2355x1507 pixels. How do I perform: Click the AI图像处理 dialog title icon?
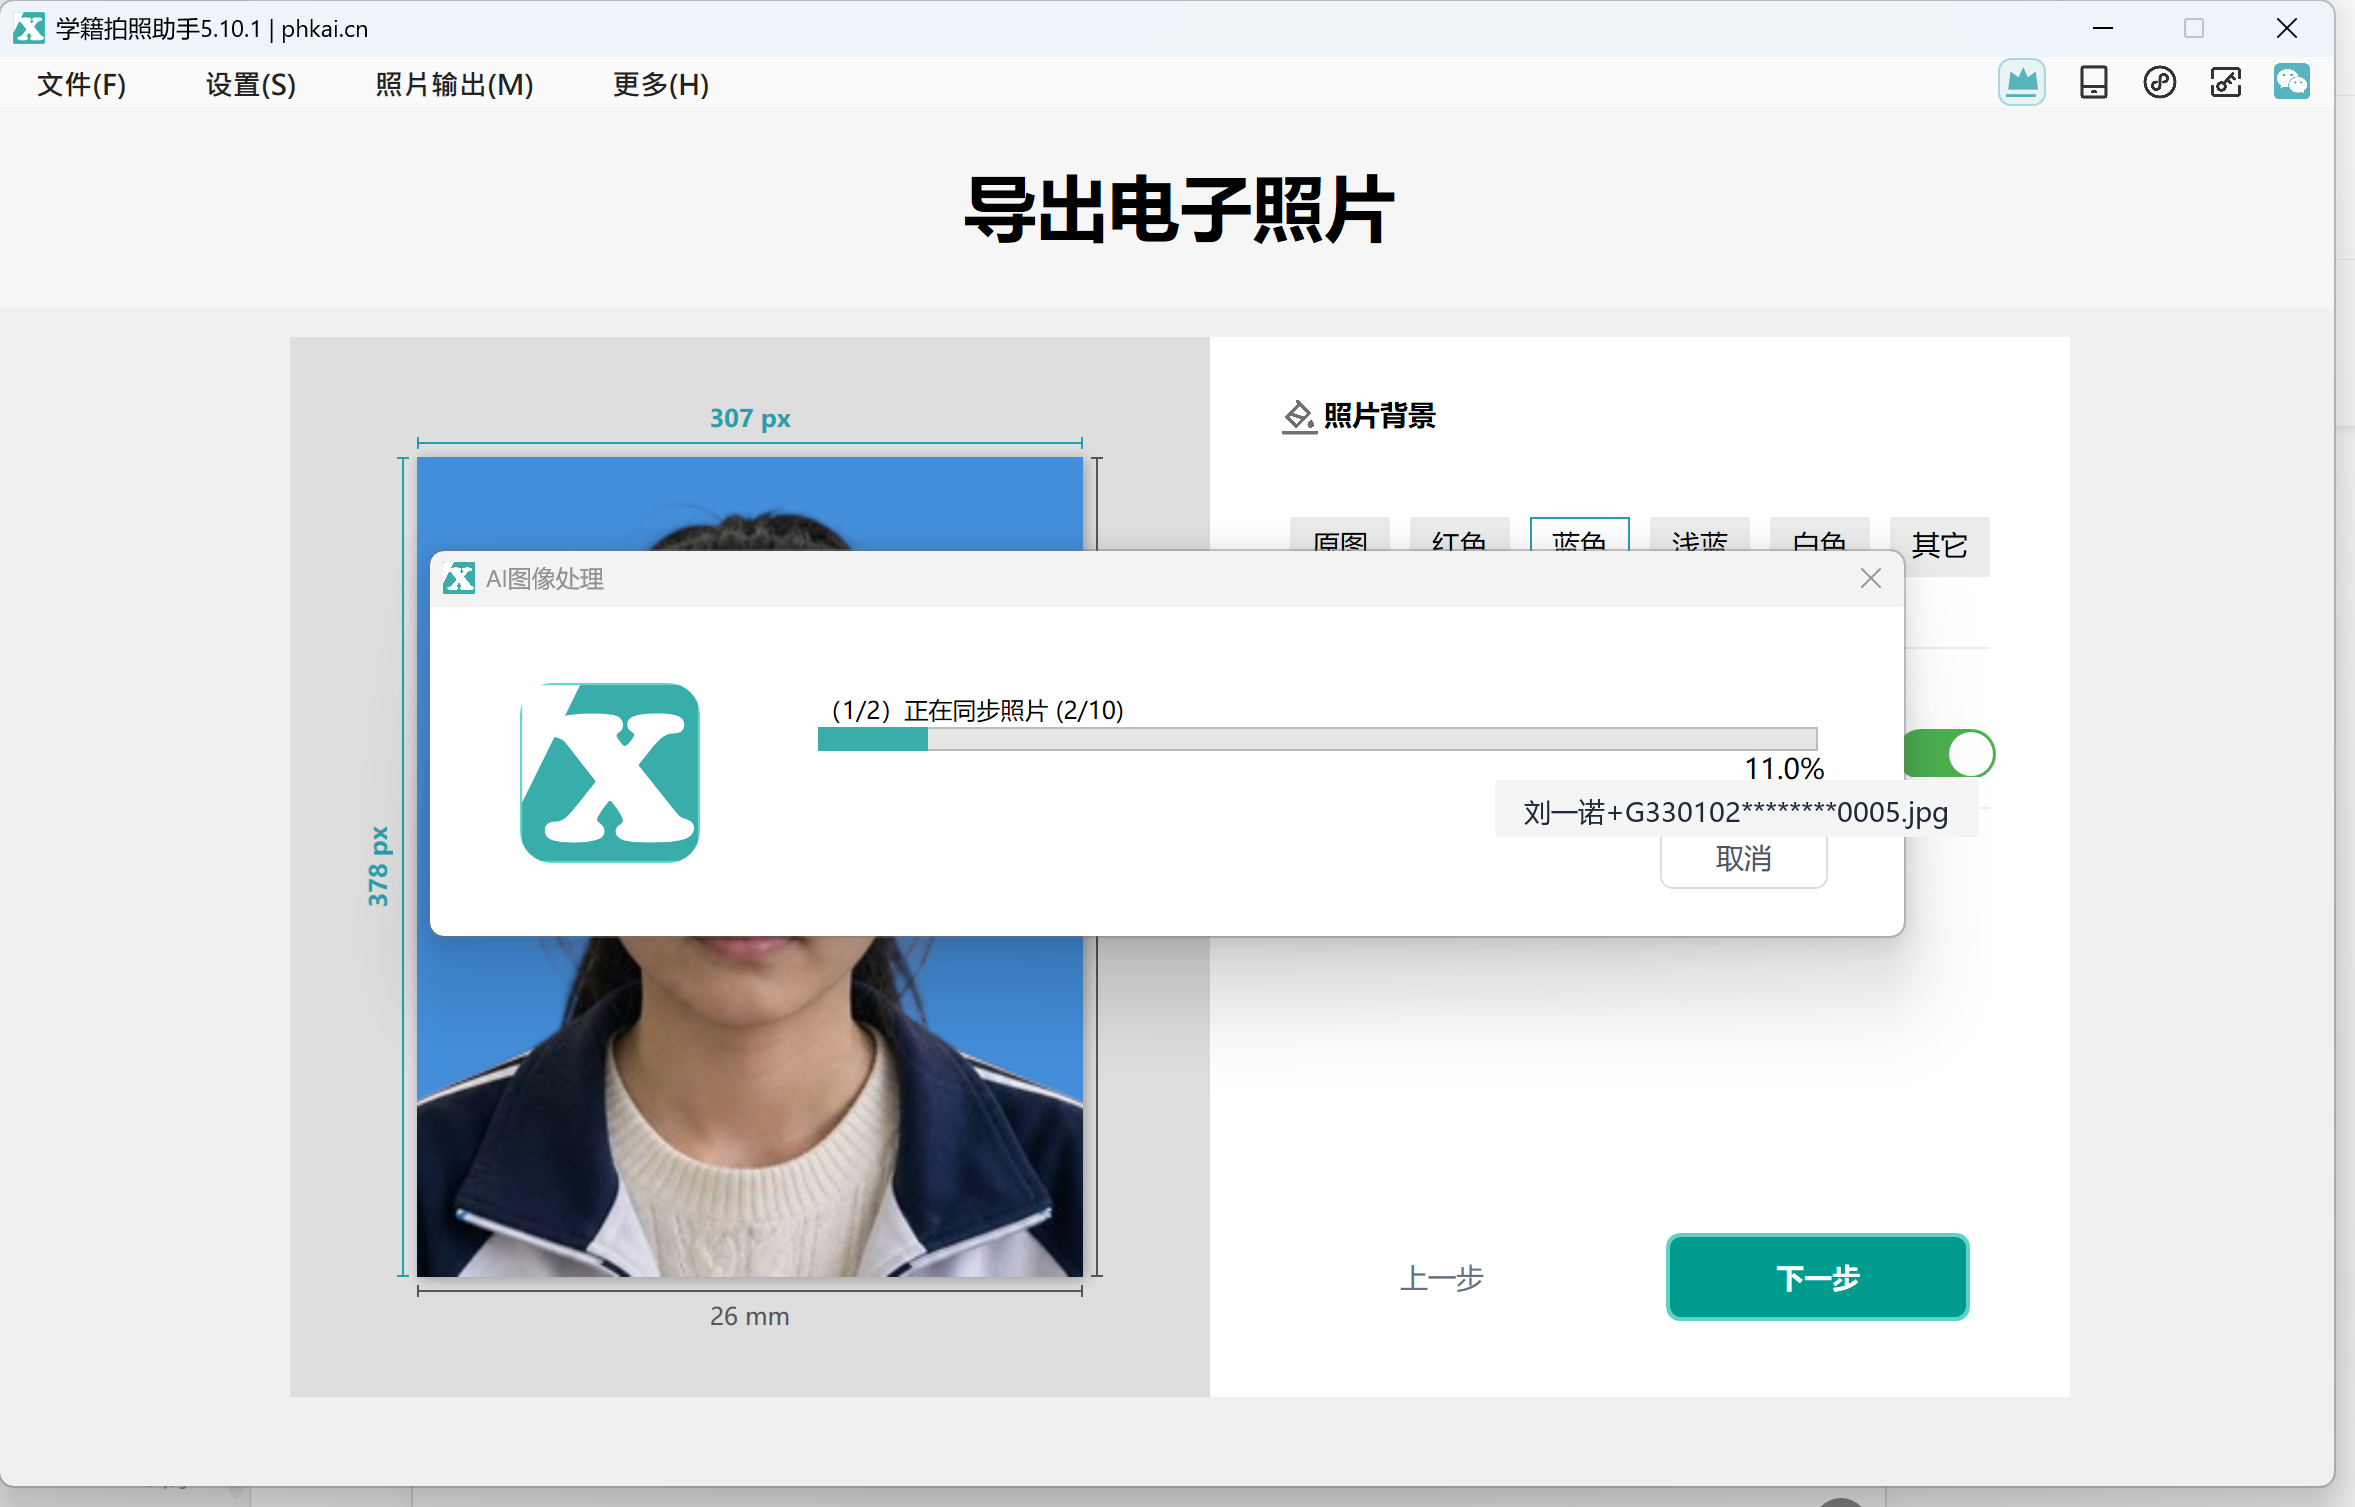point(459,578)
